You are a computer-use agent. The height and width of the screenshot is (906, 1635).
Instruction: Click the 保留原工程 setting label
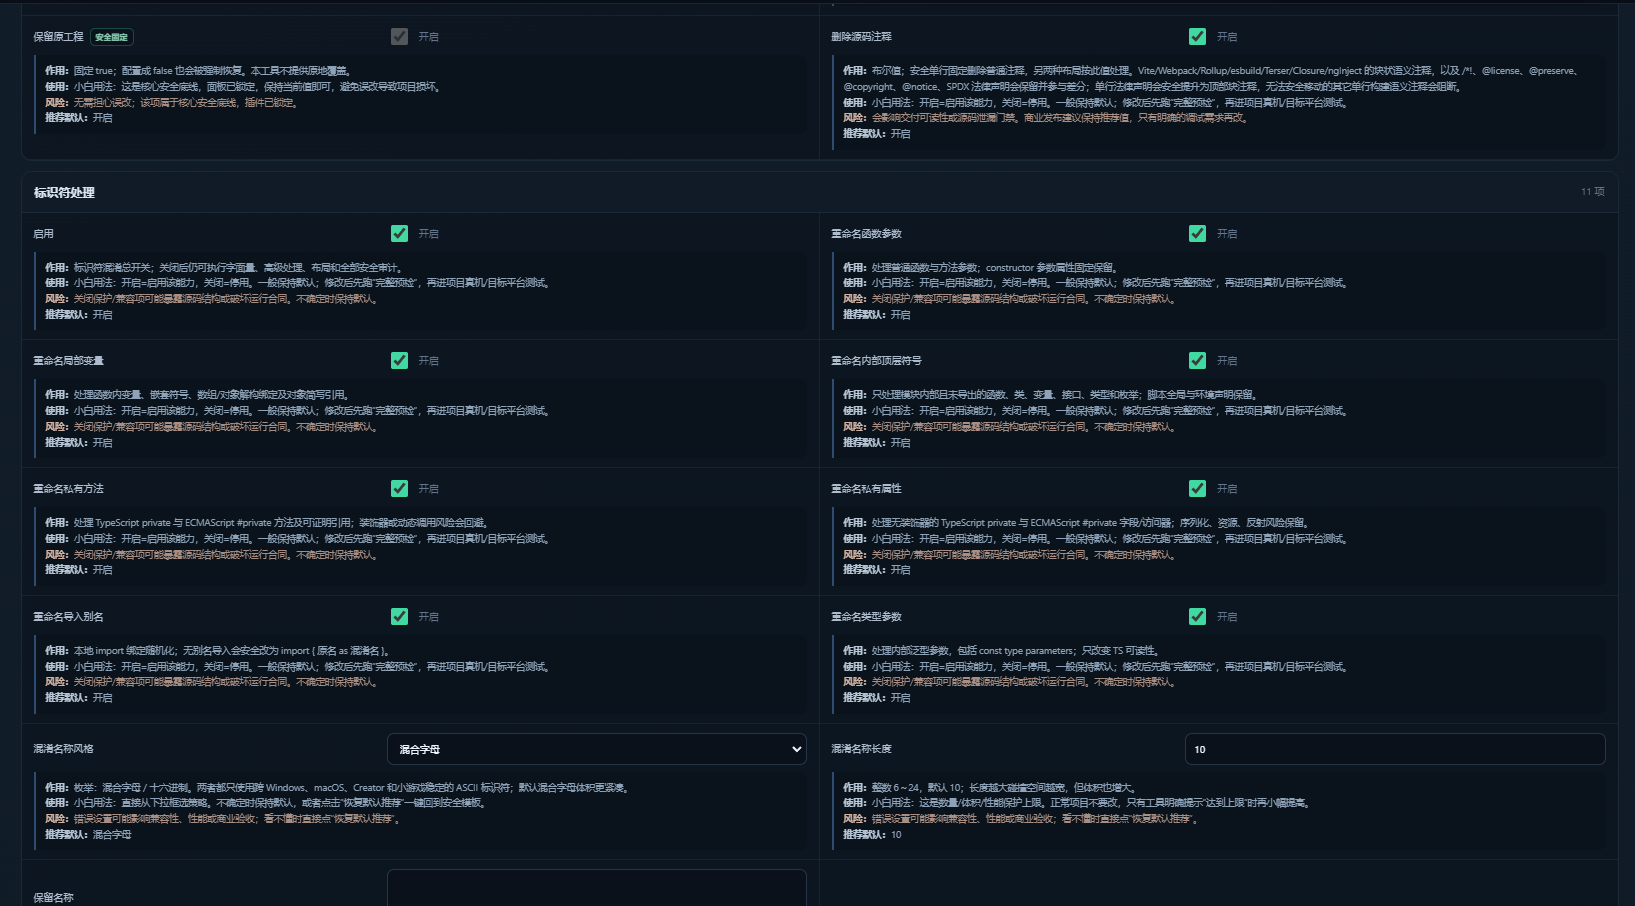[58, 37]
